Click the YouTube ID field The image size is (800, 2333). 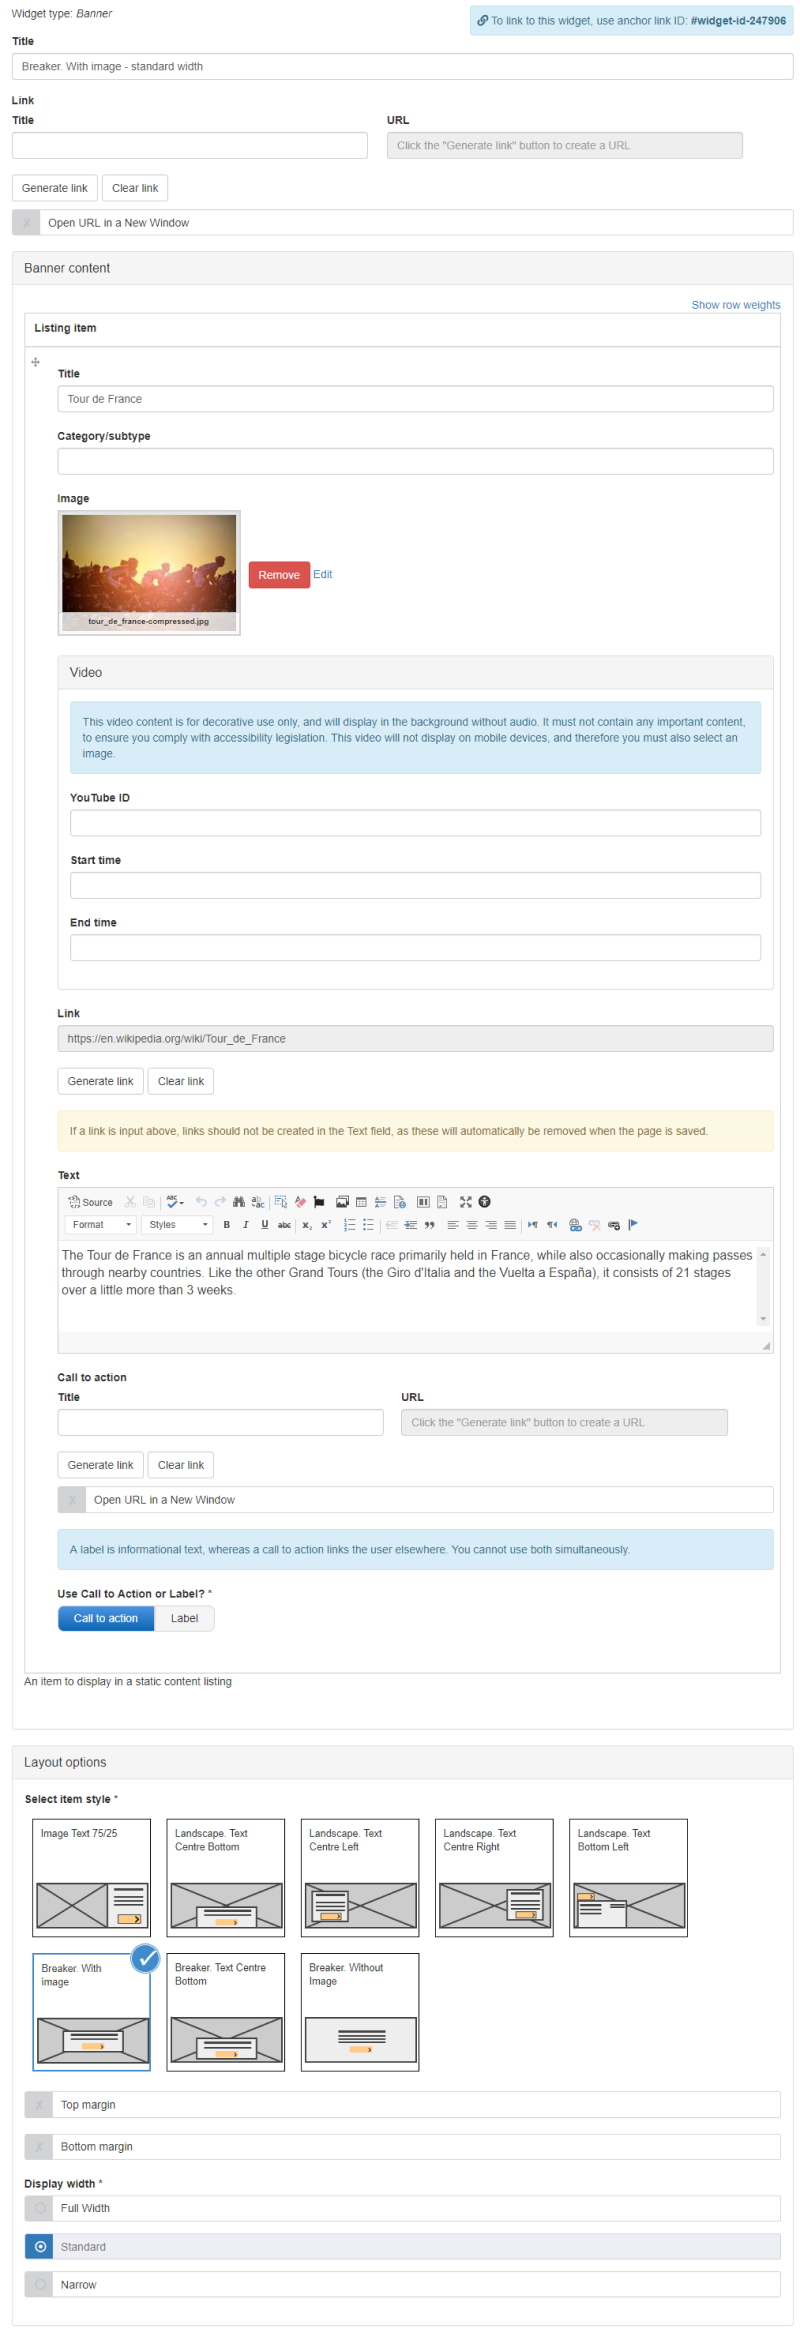coord(415,823)
